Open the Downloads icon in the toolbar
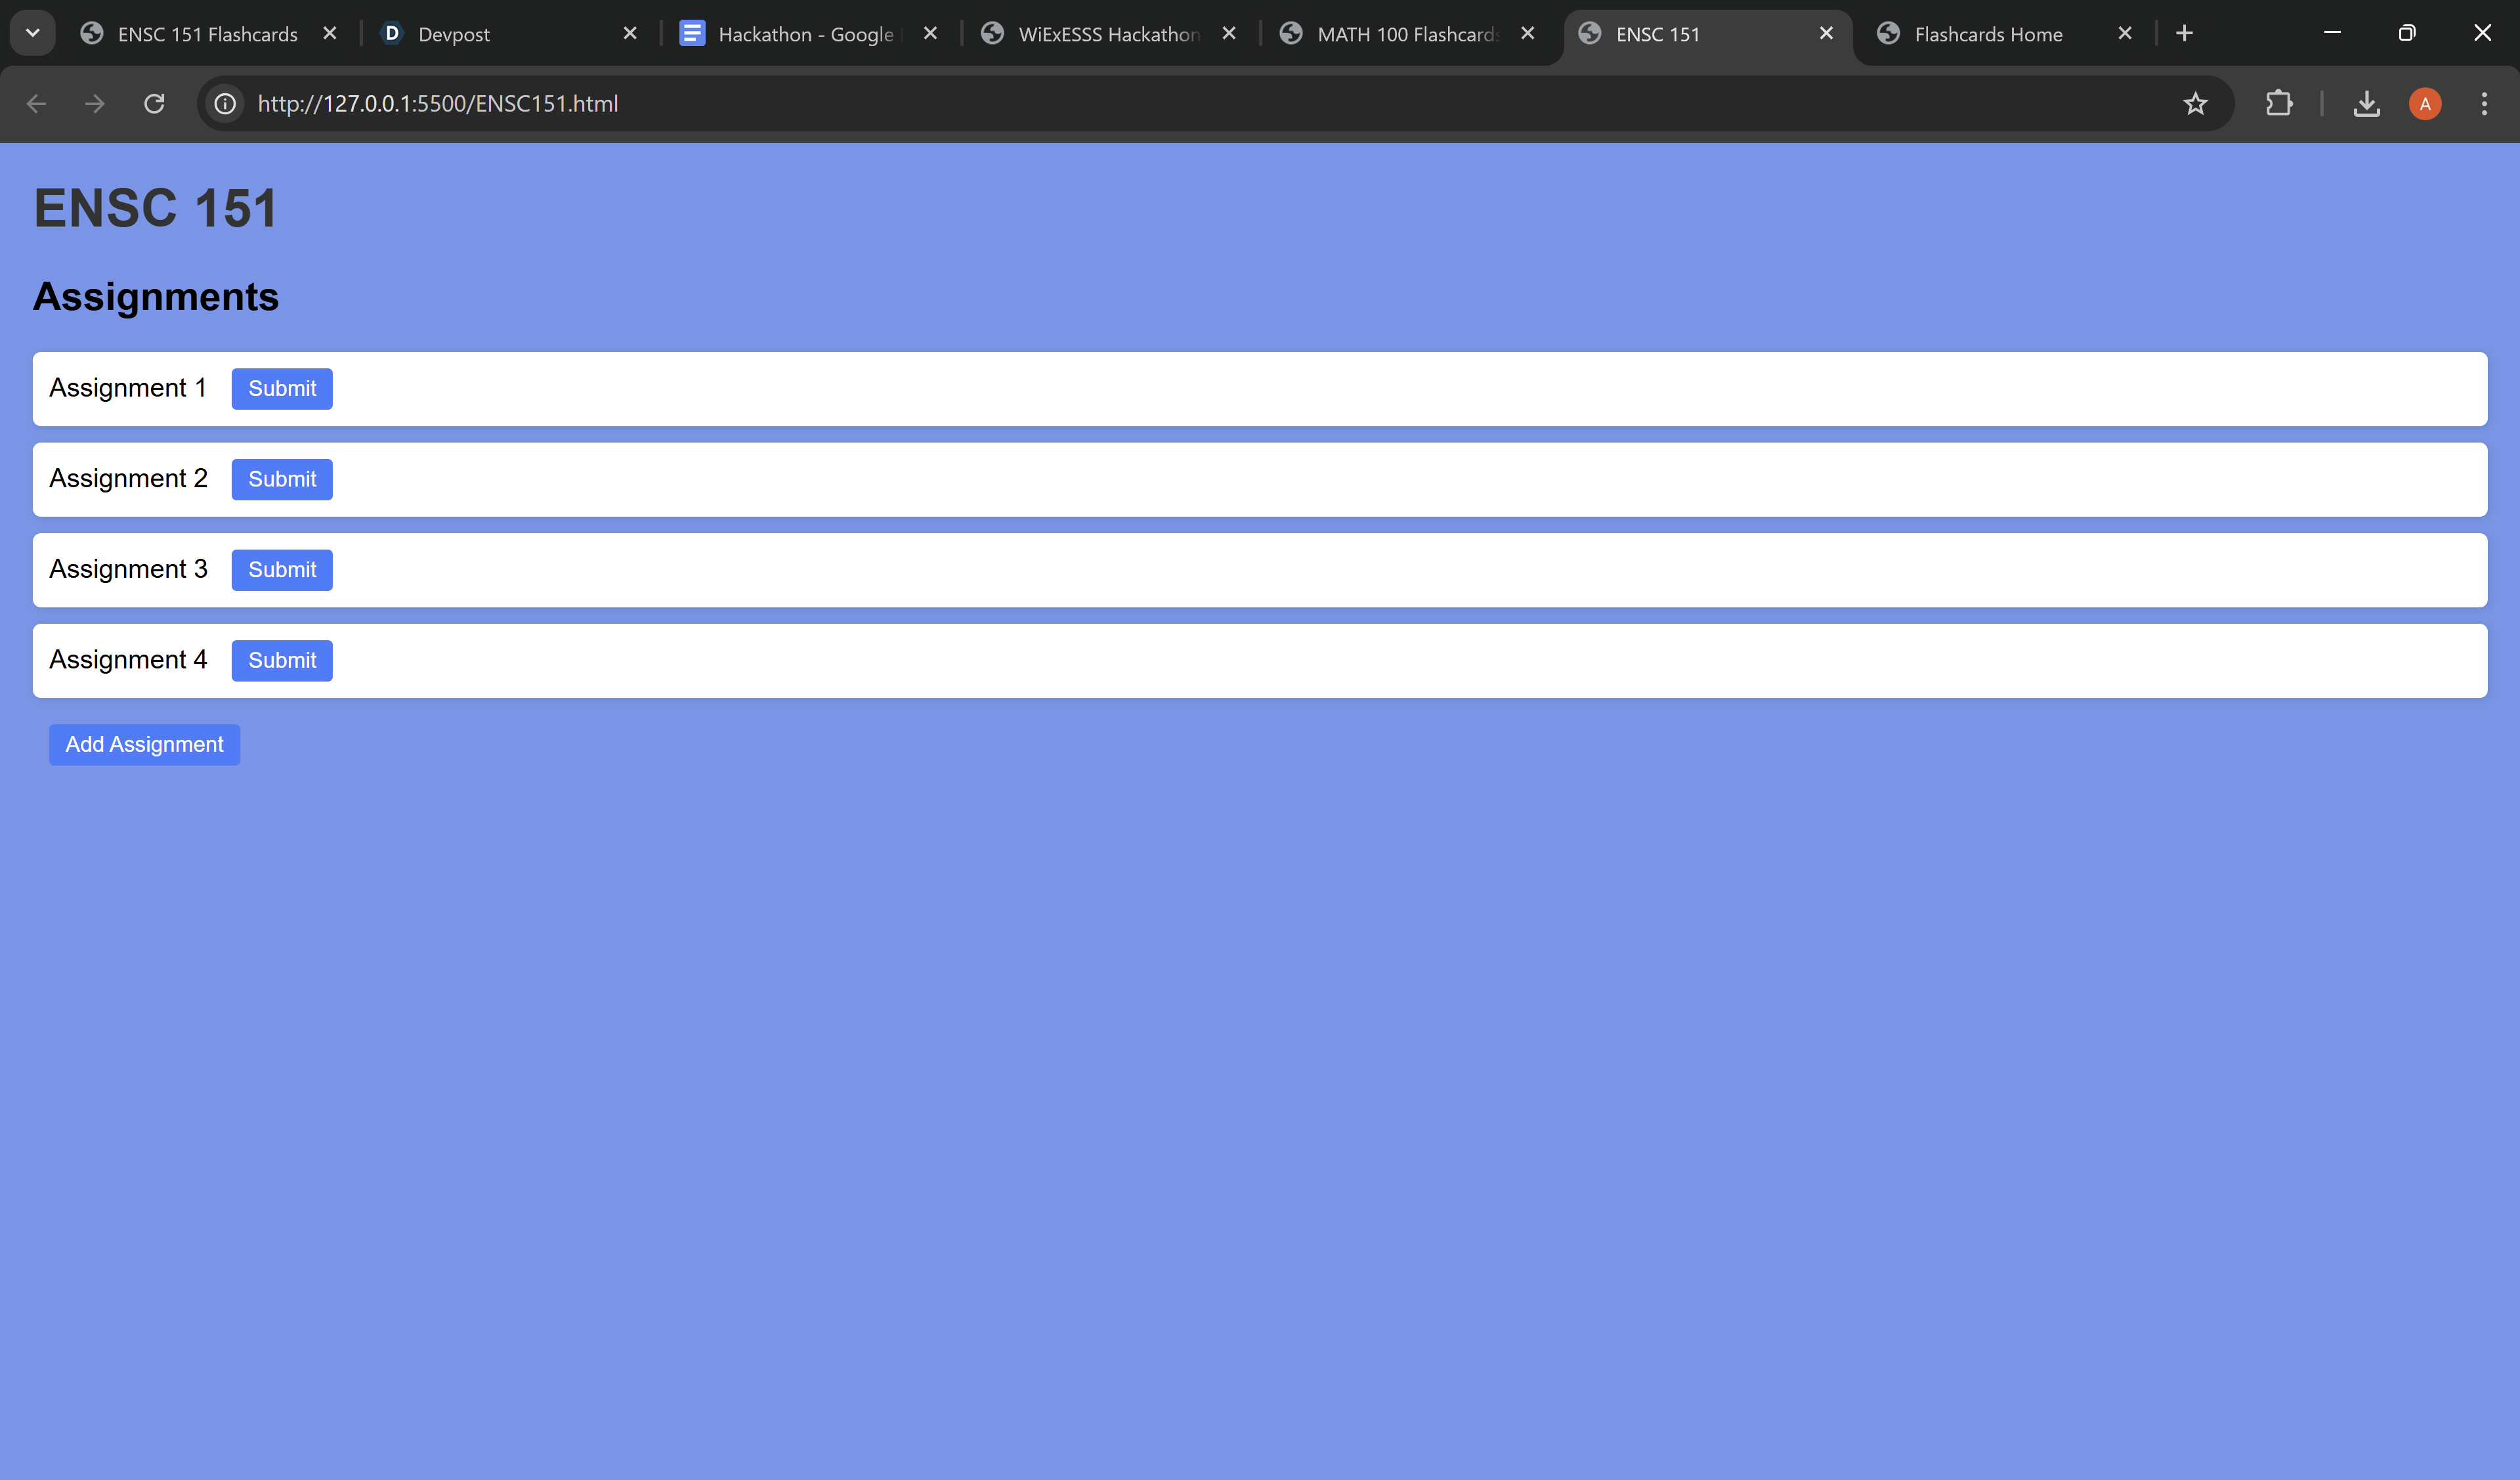Image resolution: width=2520 pixels, height=1480 pixels. tap(2366, 103)
